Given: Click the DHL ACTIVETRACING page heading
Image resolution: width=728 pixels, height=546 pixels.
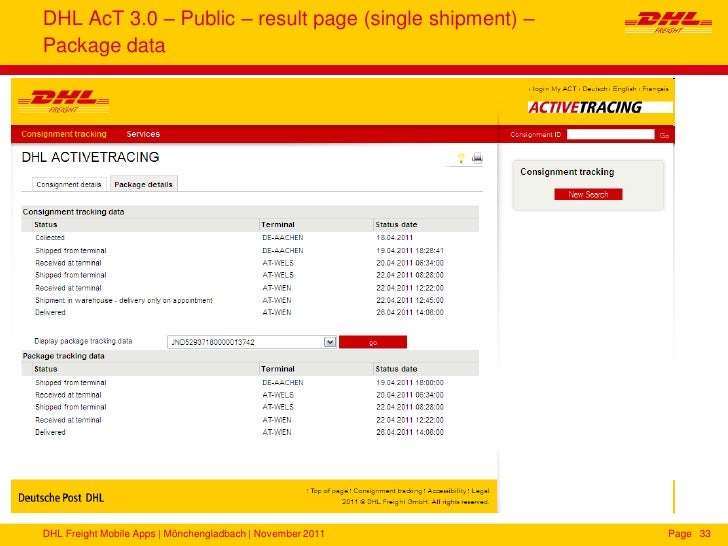Looking at the screenshot, I should coord(91,157).
